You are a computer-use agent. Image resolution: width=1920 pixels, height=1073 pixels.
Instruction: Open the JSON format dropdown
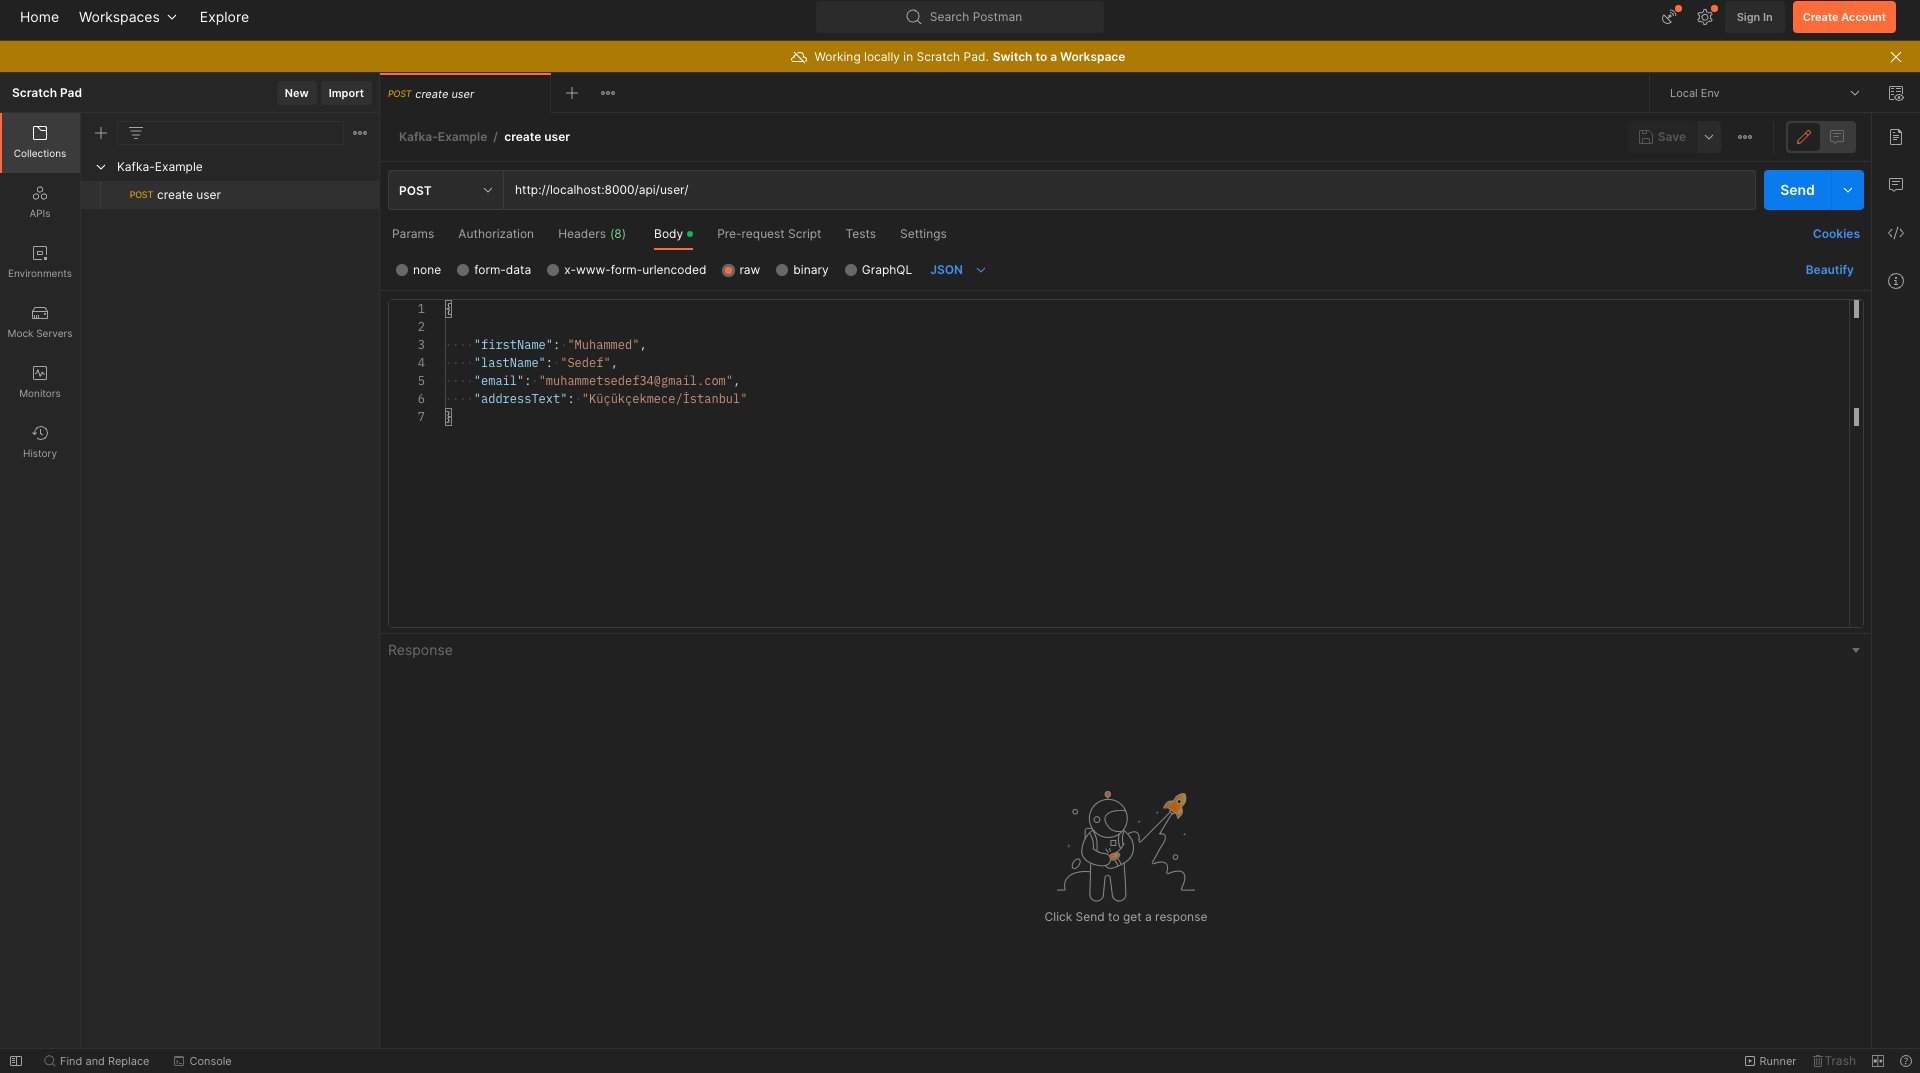[x=958, y=270]
